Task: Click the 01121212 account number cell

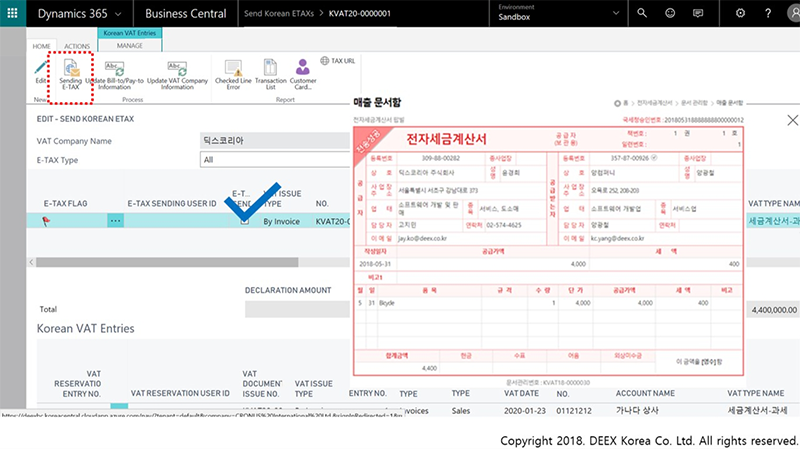Action: click(x=574, y=411)
